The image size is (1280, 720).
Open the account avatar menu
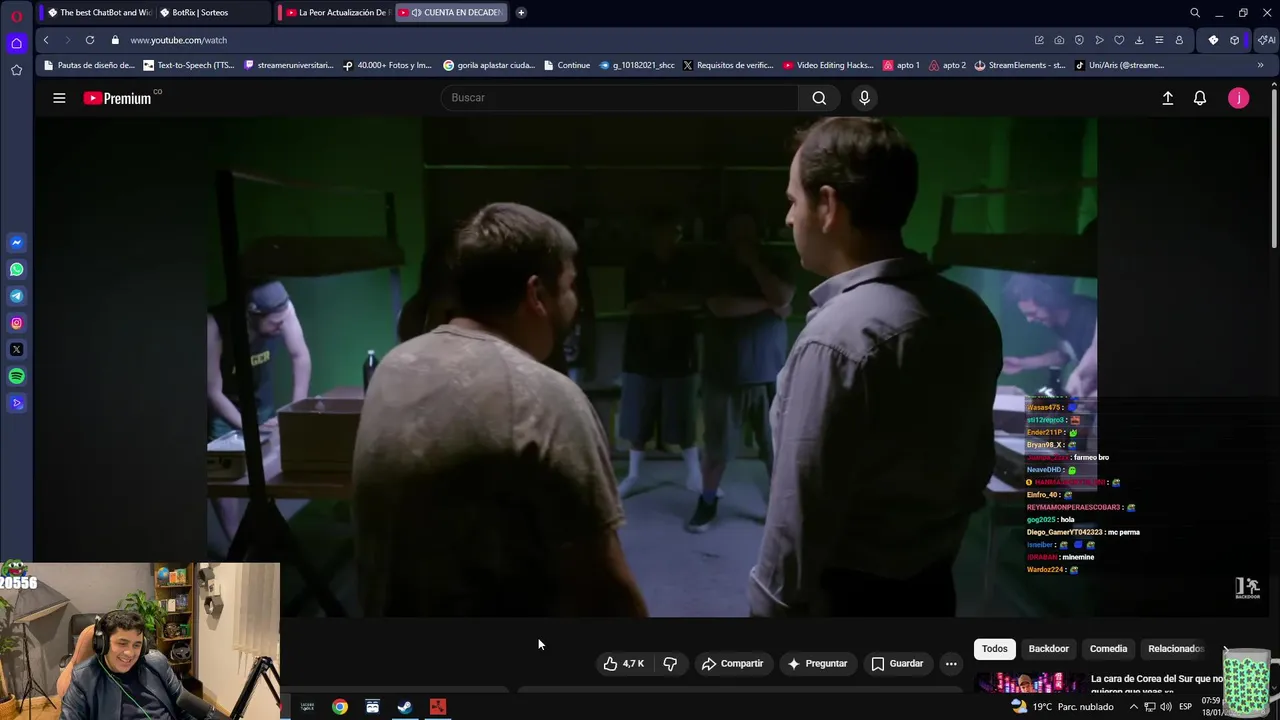(x=1238, y=98)
